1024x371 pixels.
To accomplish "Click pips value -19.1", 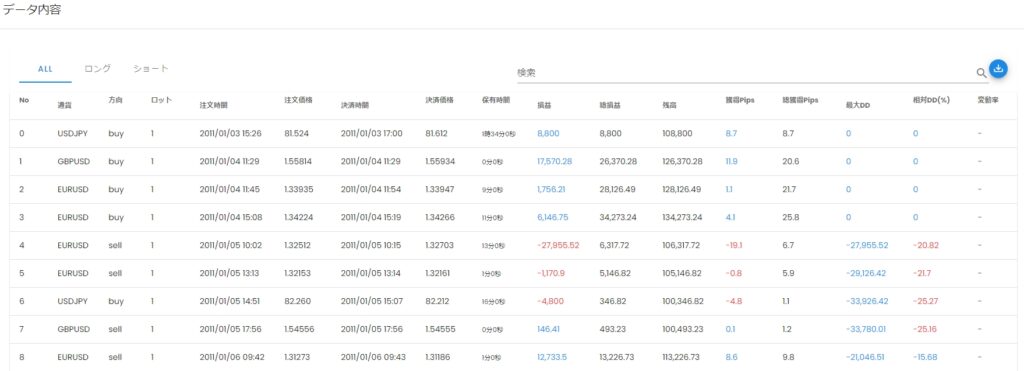I will click(734, 246).
